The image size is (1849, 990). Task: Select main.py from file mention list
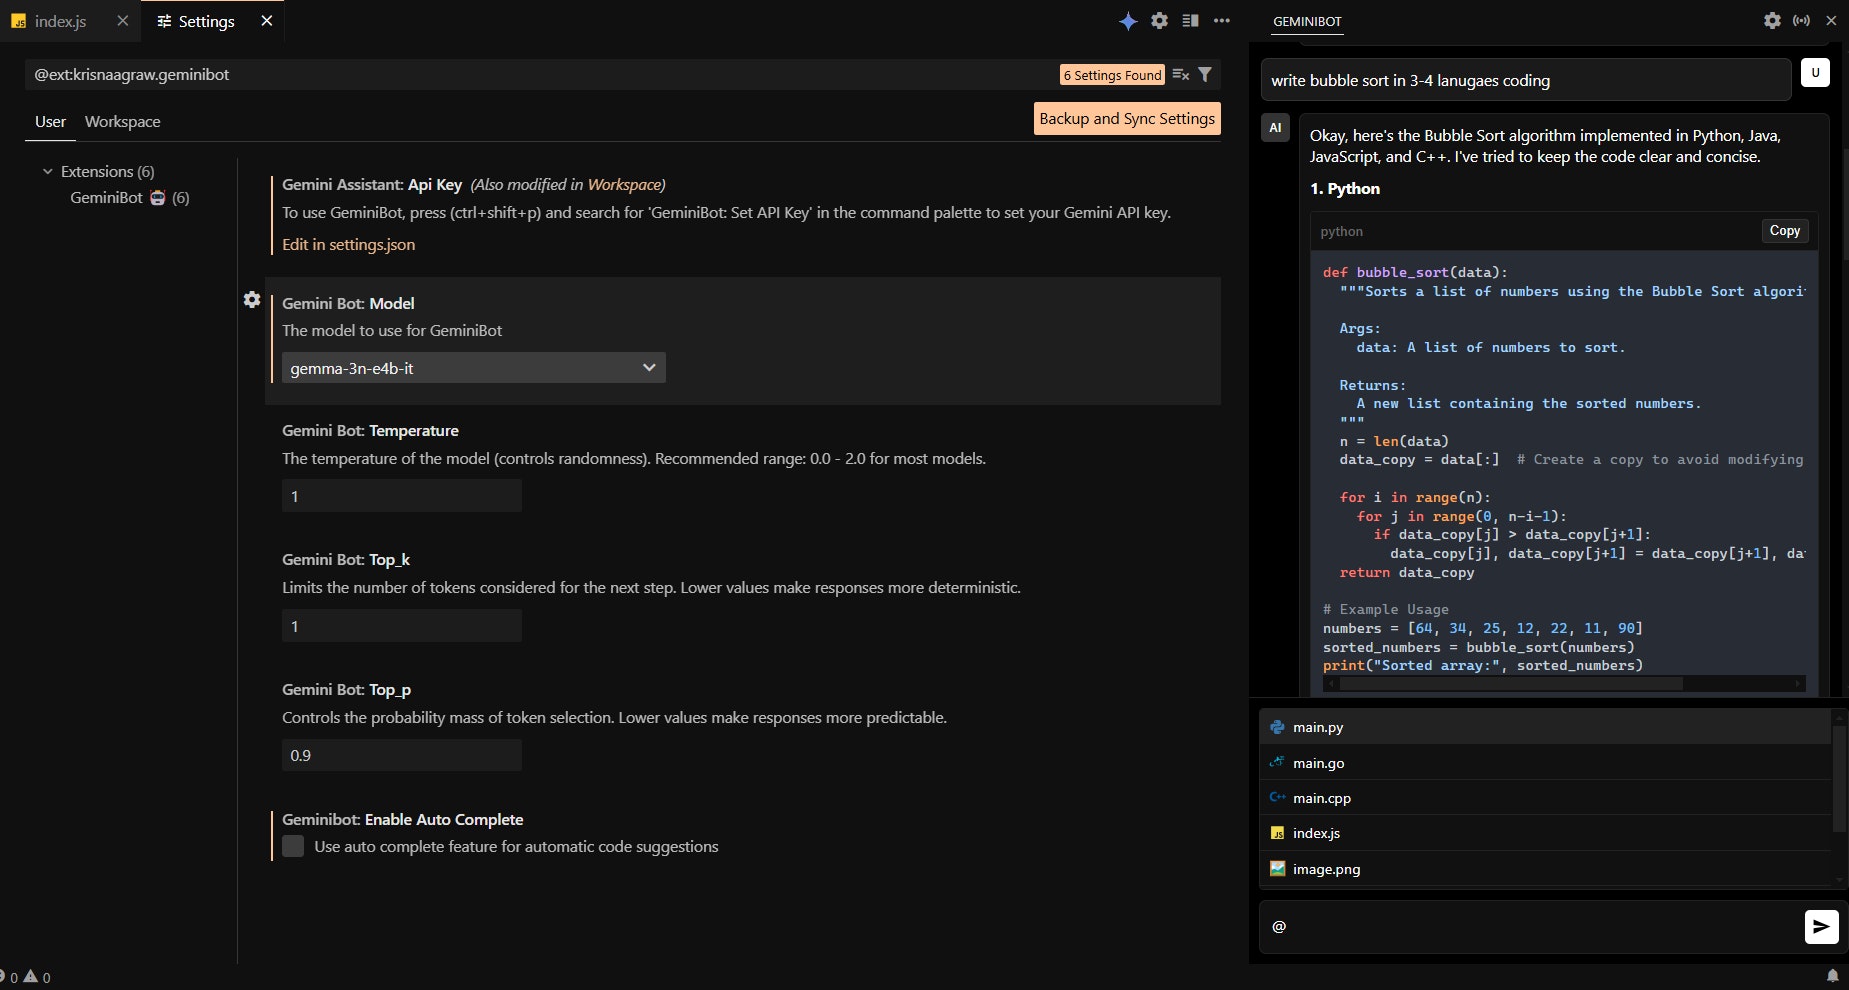point(1545,727)
